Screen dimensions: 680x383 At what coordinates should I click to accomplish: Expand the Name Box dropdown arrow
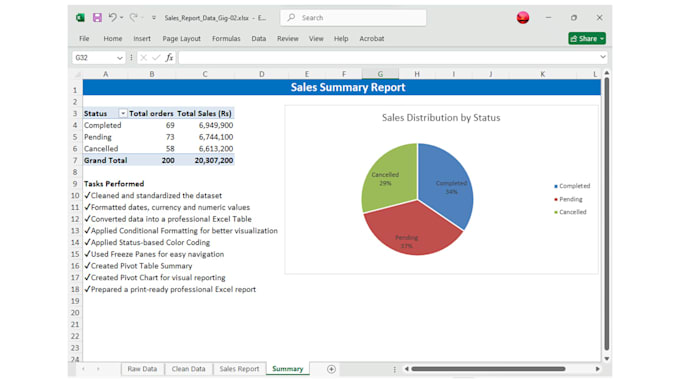pos(120,58)
